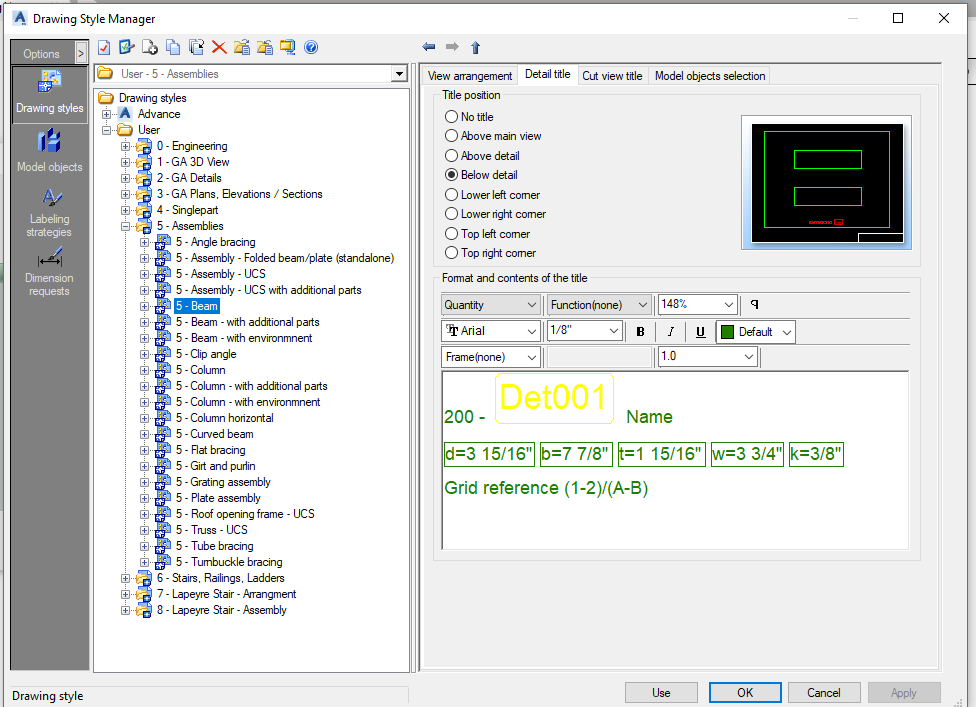
Task: Open the View arrangement tab
Action: click(x=469, y=75)
